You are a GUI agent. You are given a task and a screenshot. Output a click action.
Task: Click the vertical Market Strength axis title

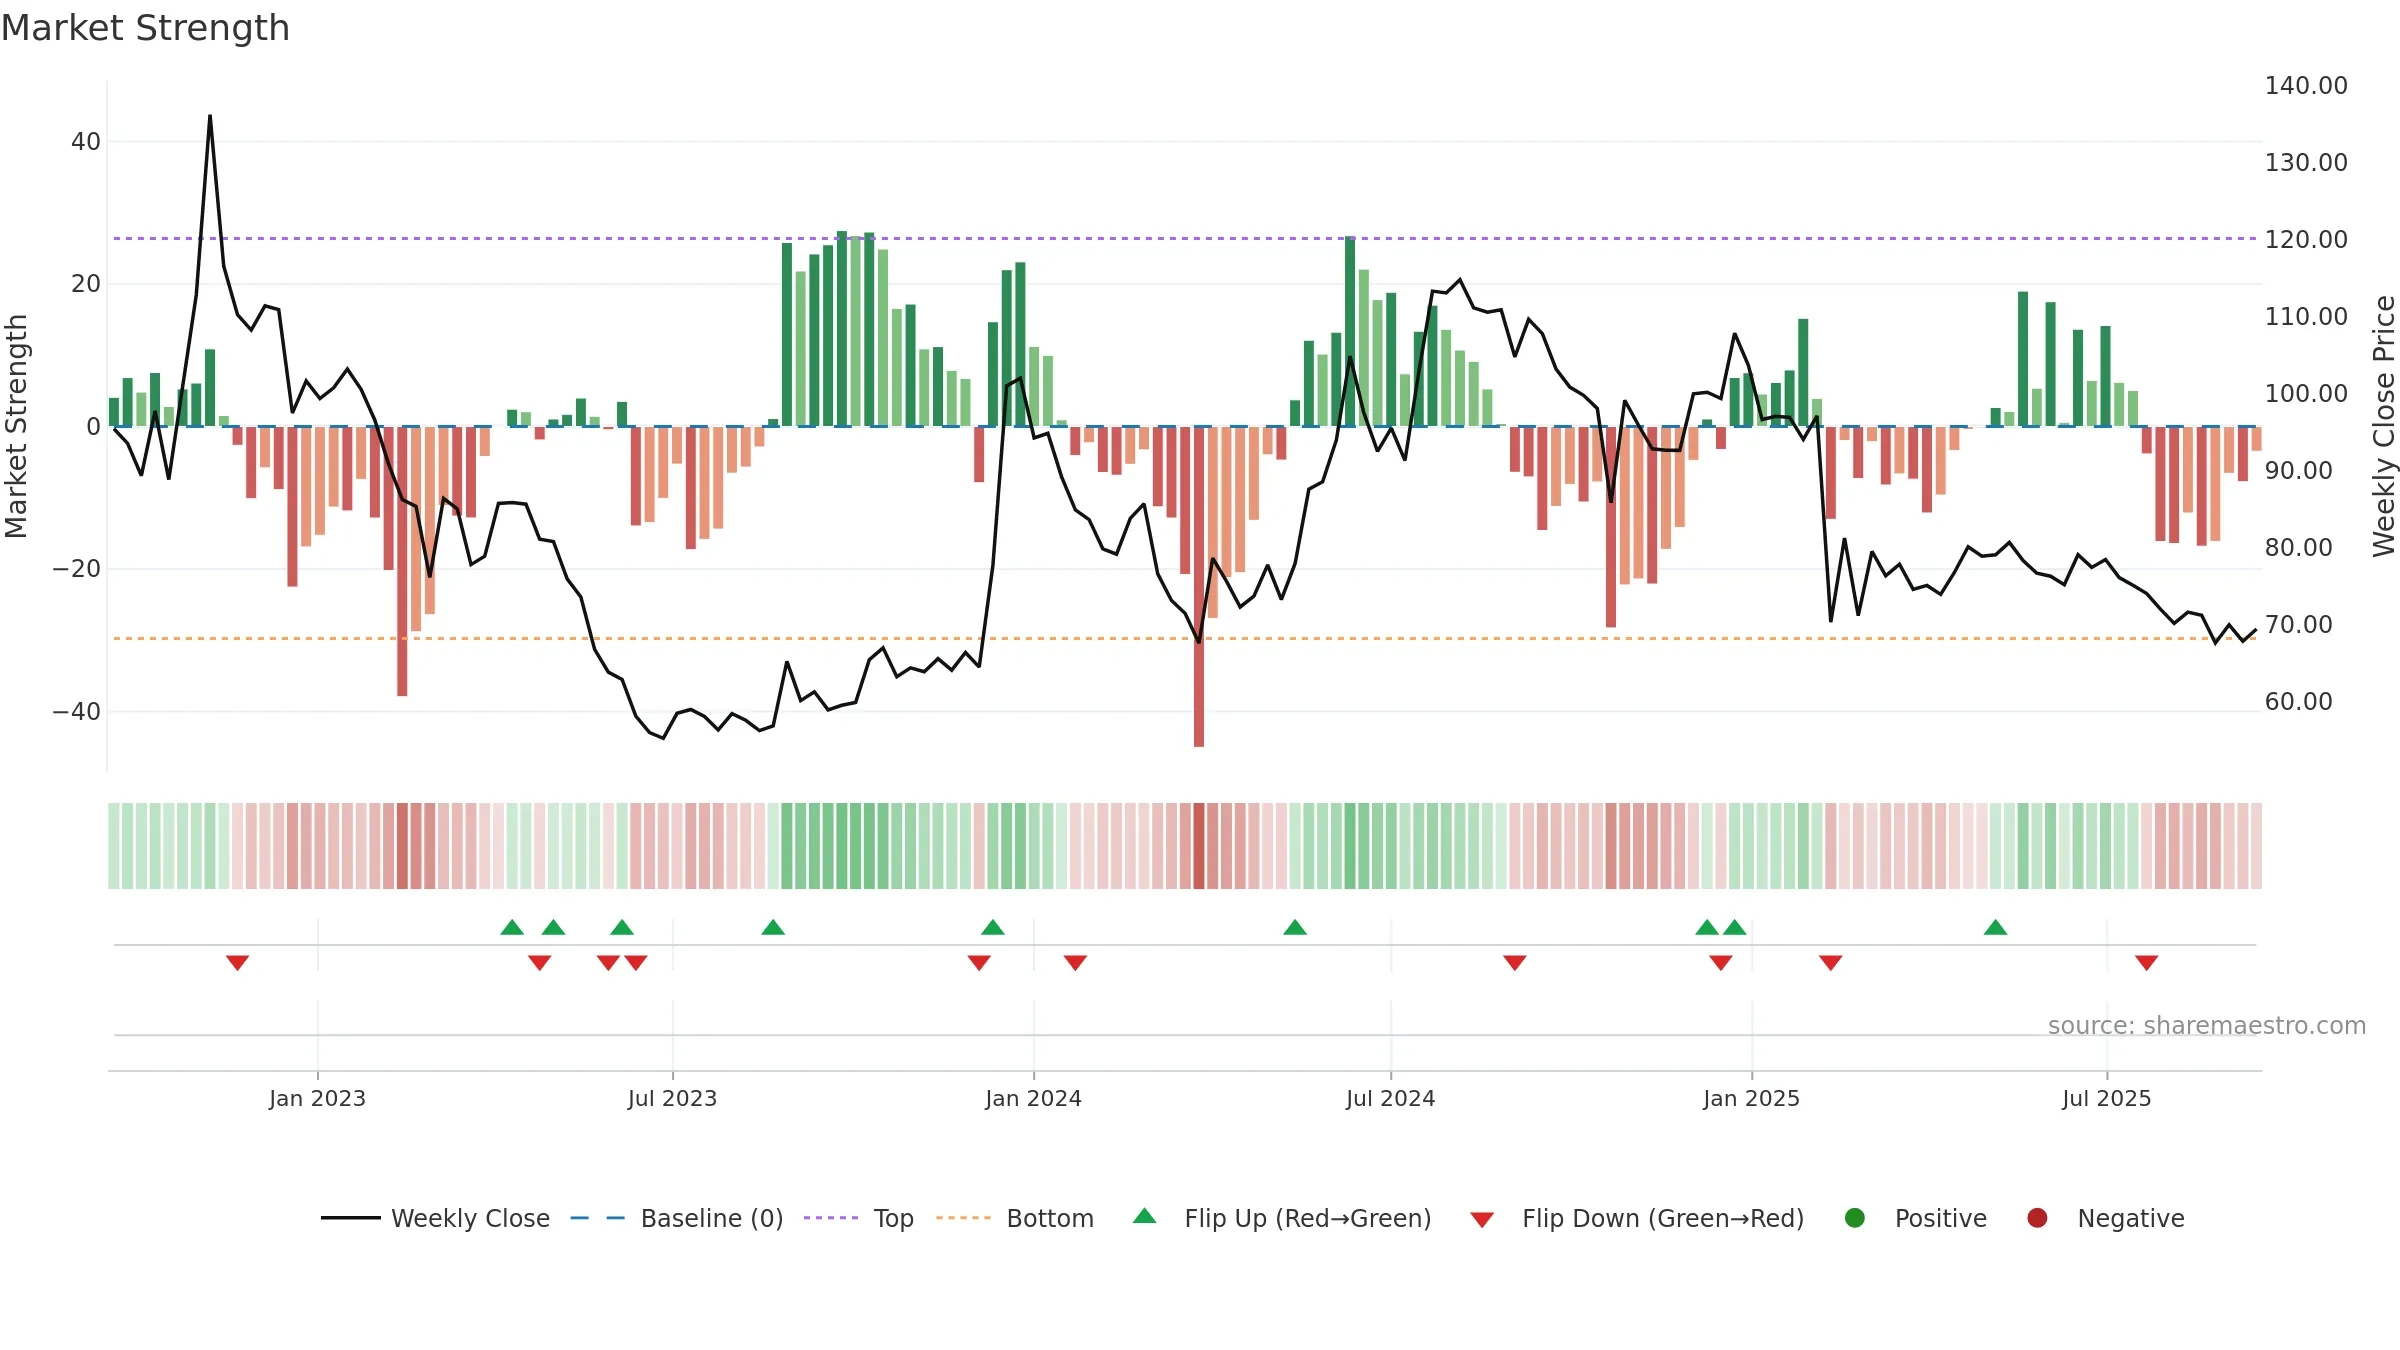16,426
